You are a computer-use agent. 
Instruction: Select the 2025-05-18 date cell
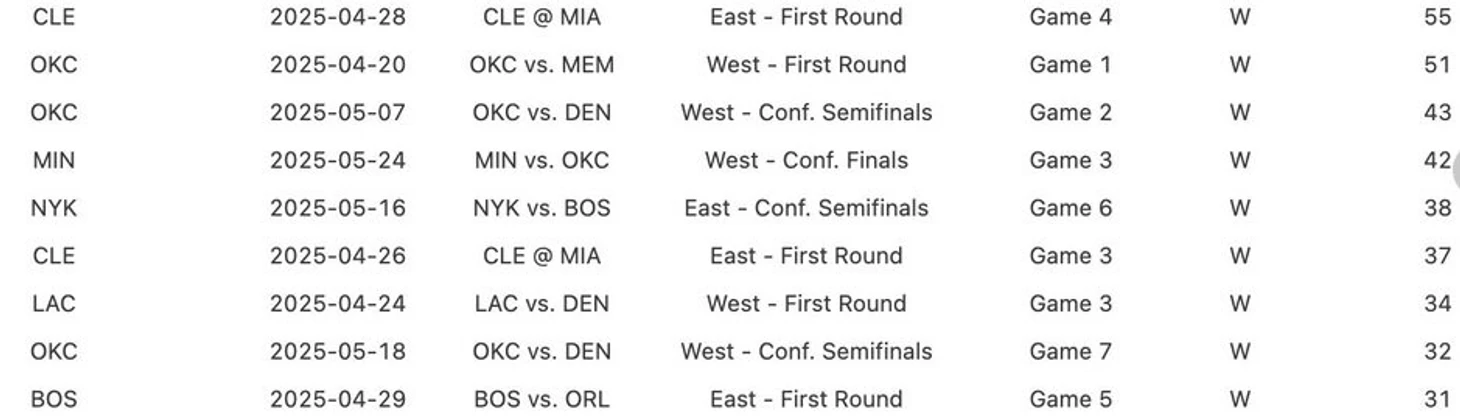click(x=338, y=352)
